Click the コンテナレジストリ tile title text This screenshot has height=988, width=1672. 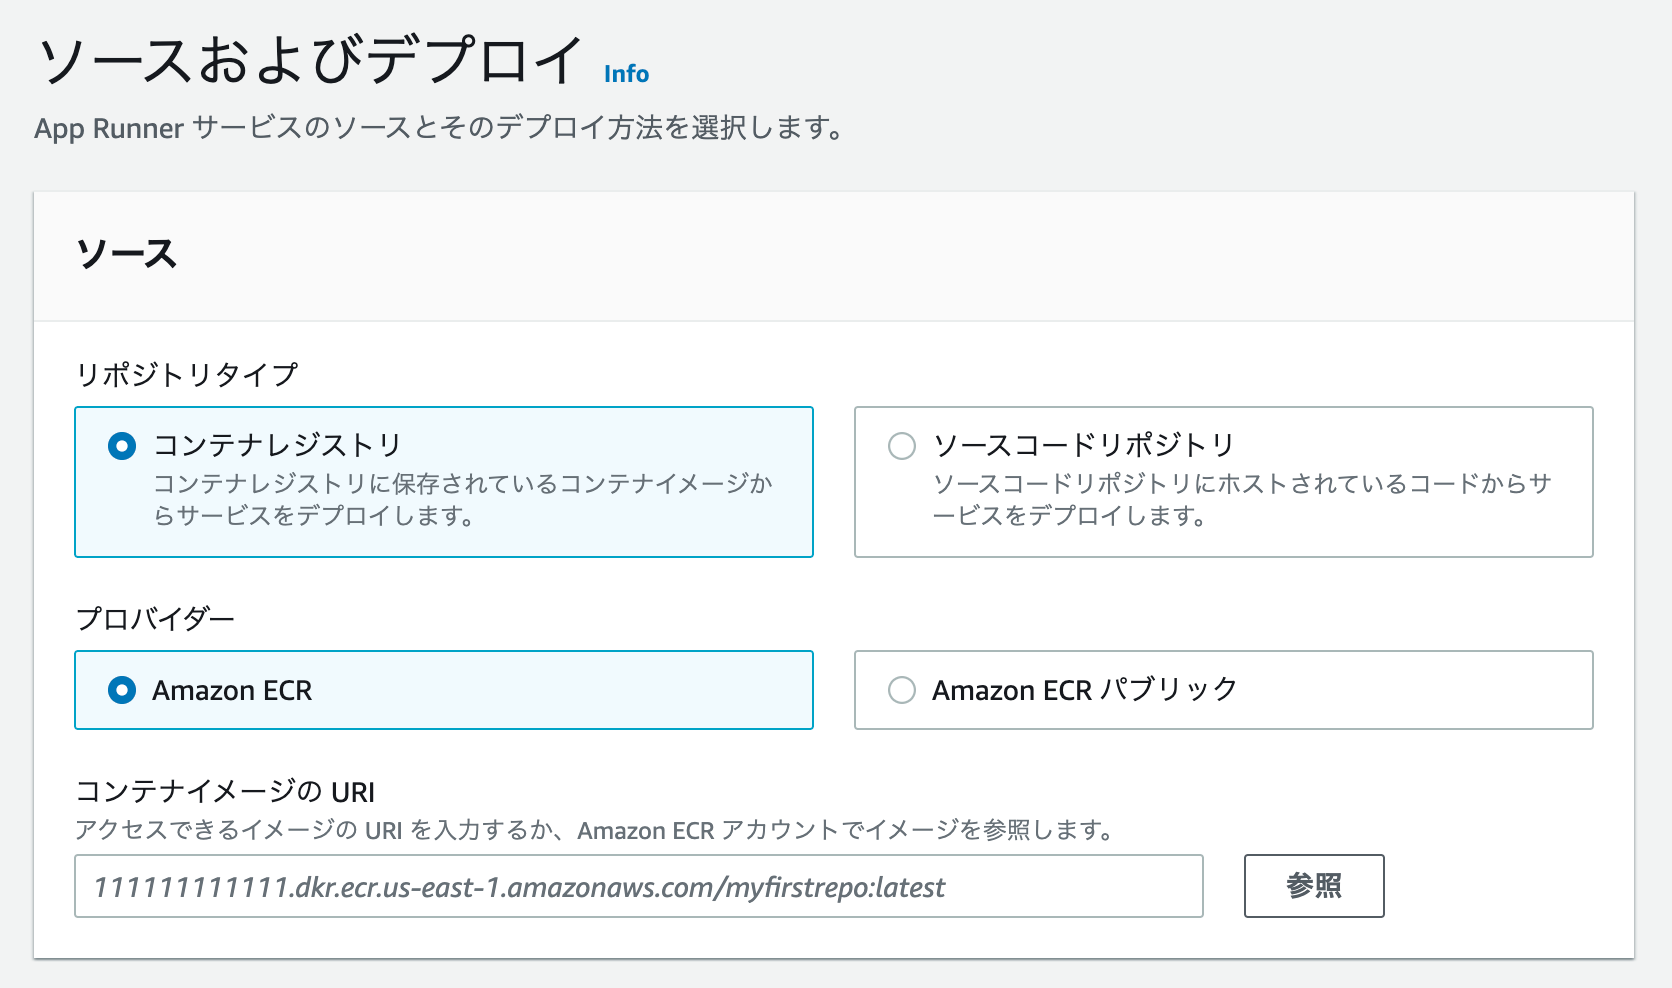[x=277, y=445]
